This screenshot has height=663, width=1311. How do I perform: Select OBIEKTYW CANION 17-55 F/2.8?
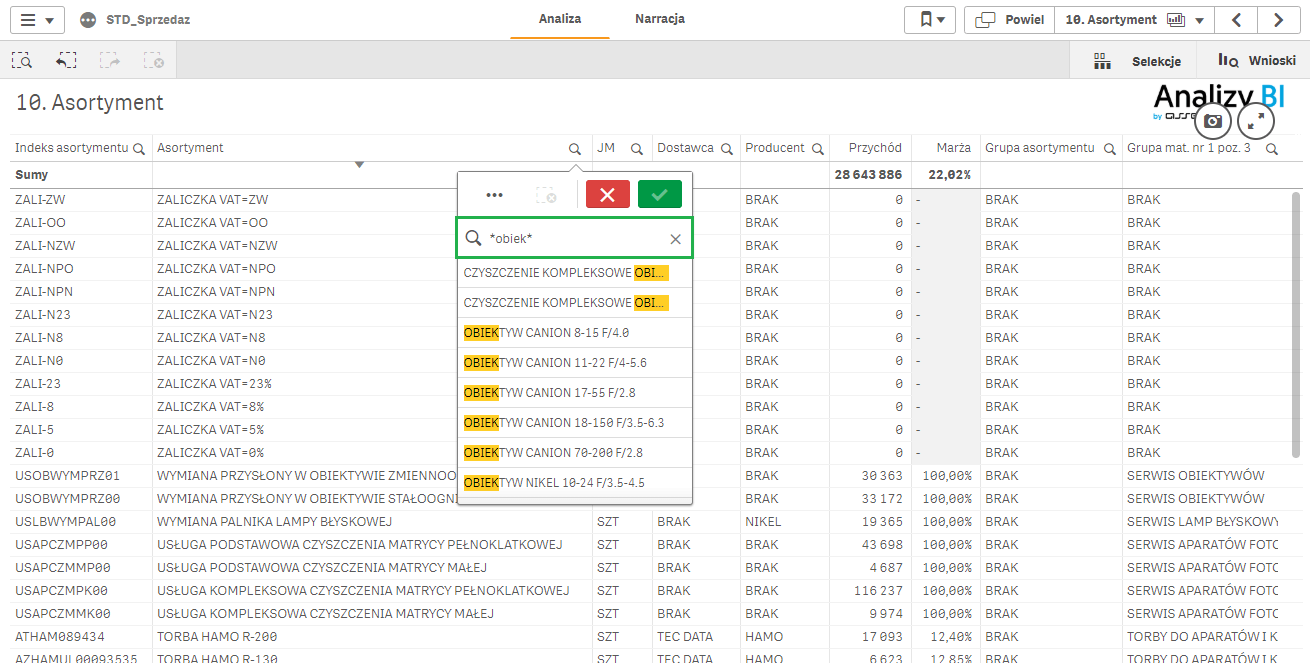click(x=575, y=393)
